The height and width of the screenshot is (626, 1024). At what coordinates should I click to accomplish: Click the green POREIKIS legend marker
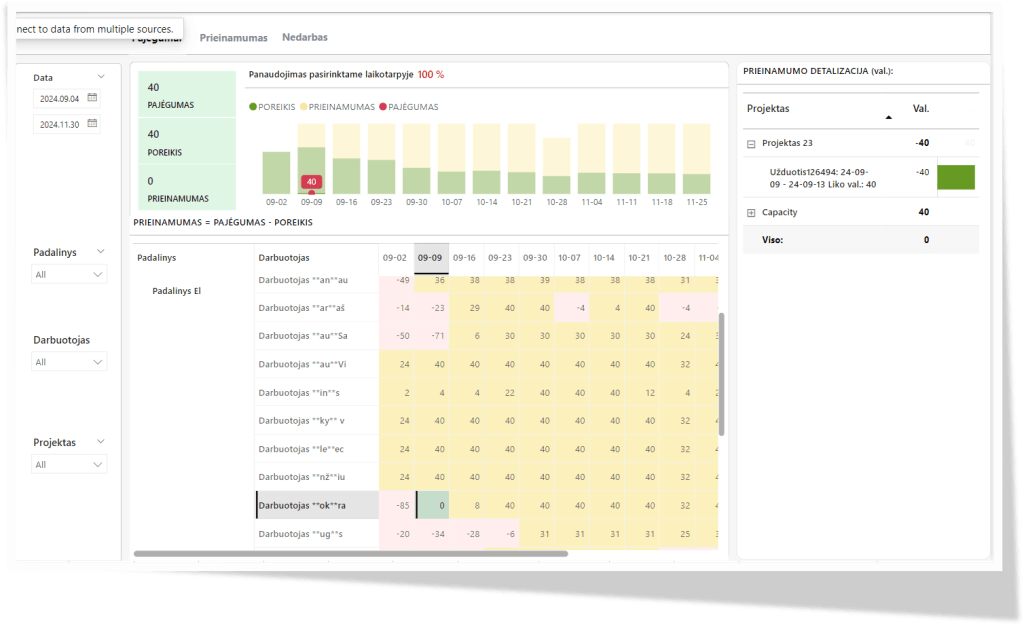pos(251,106)
